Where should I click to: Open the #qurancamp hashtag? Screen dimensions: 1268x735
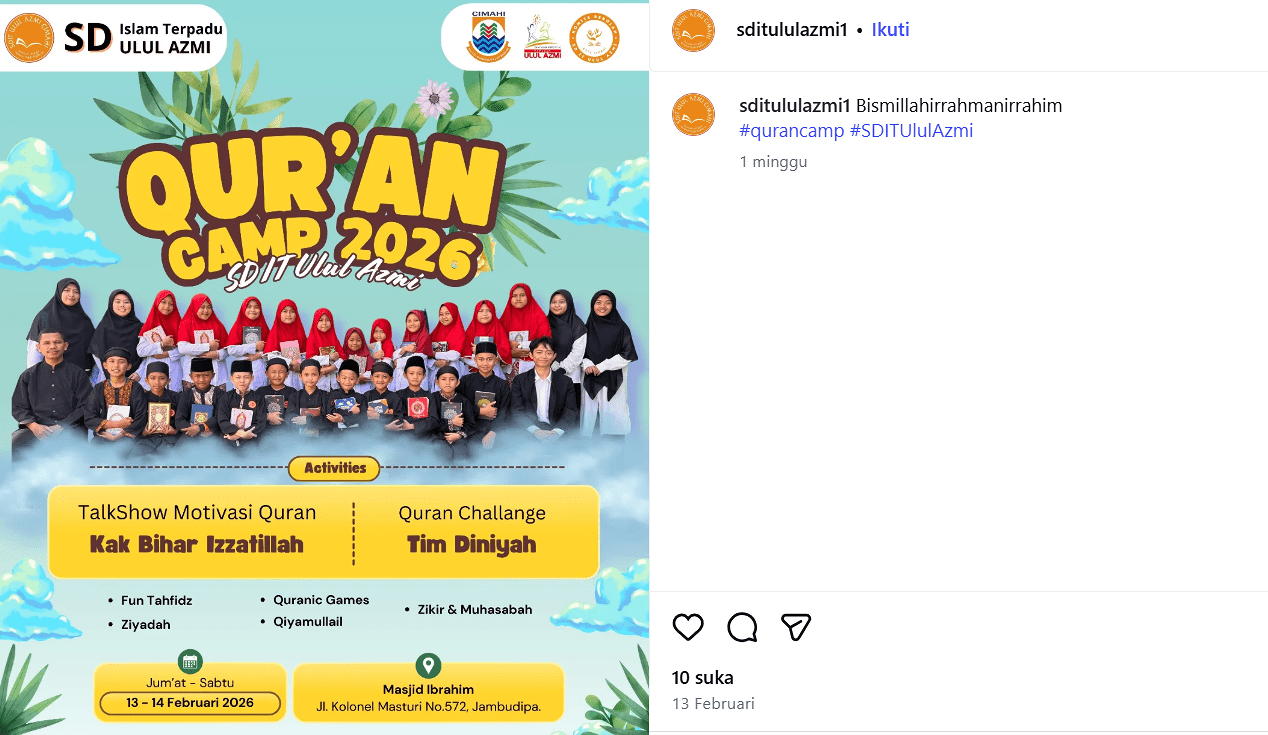click(x=792, y=130)
